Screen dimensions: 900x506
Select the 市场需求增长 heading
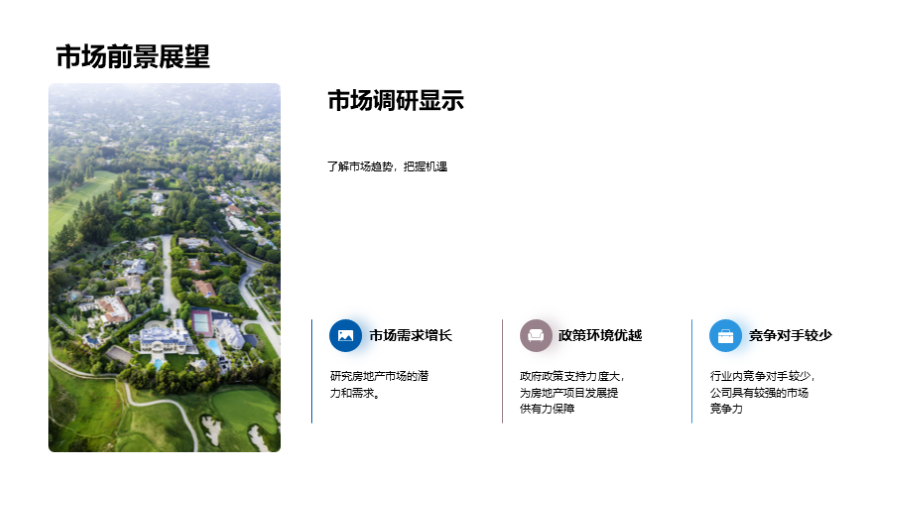(410, 336)
